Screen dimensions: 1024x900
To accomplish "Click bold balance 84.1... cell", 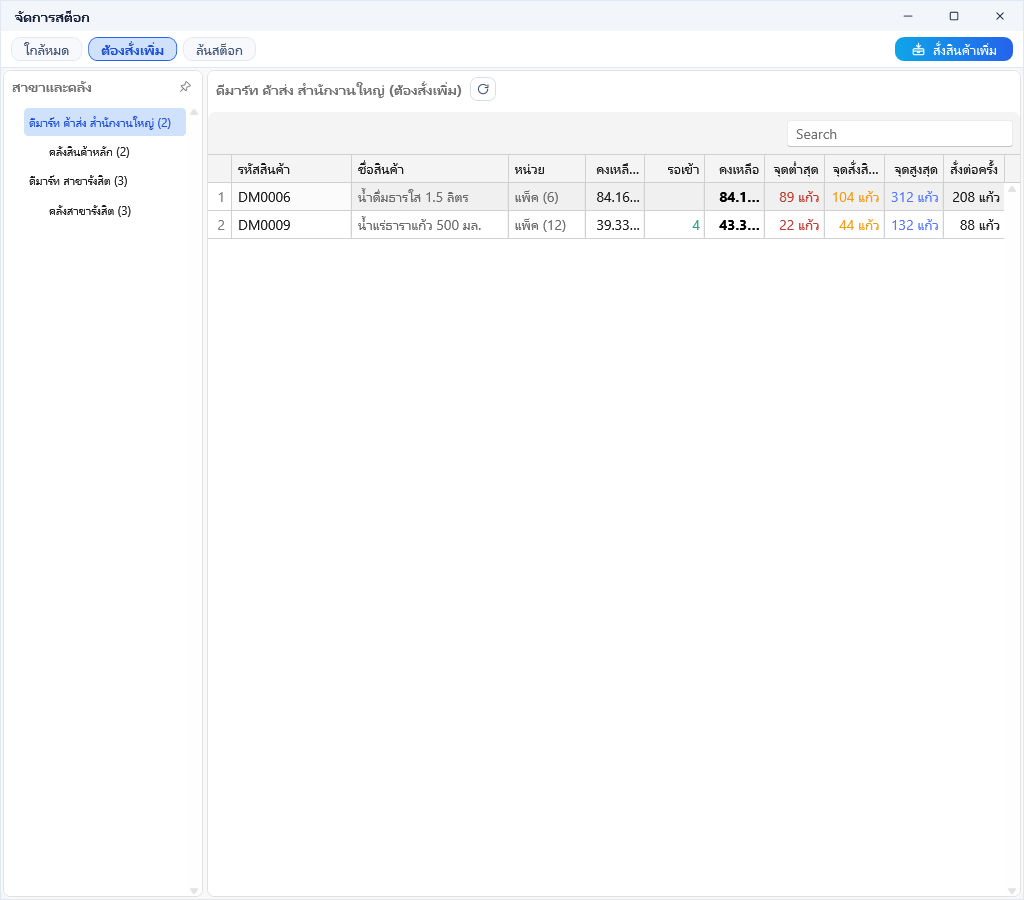I will (735, 197).
